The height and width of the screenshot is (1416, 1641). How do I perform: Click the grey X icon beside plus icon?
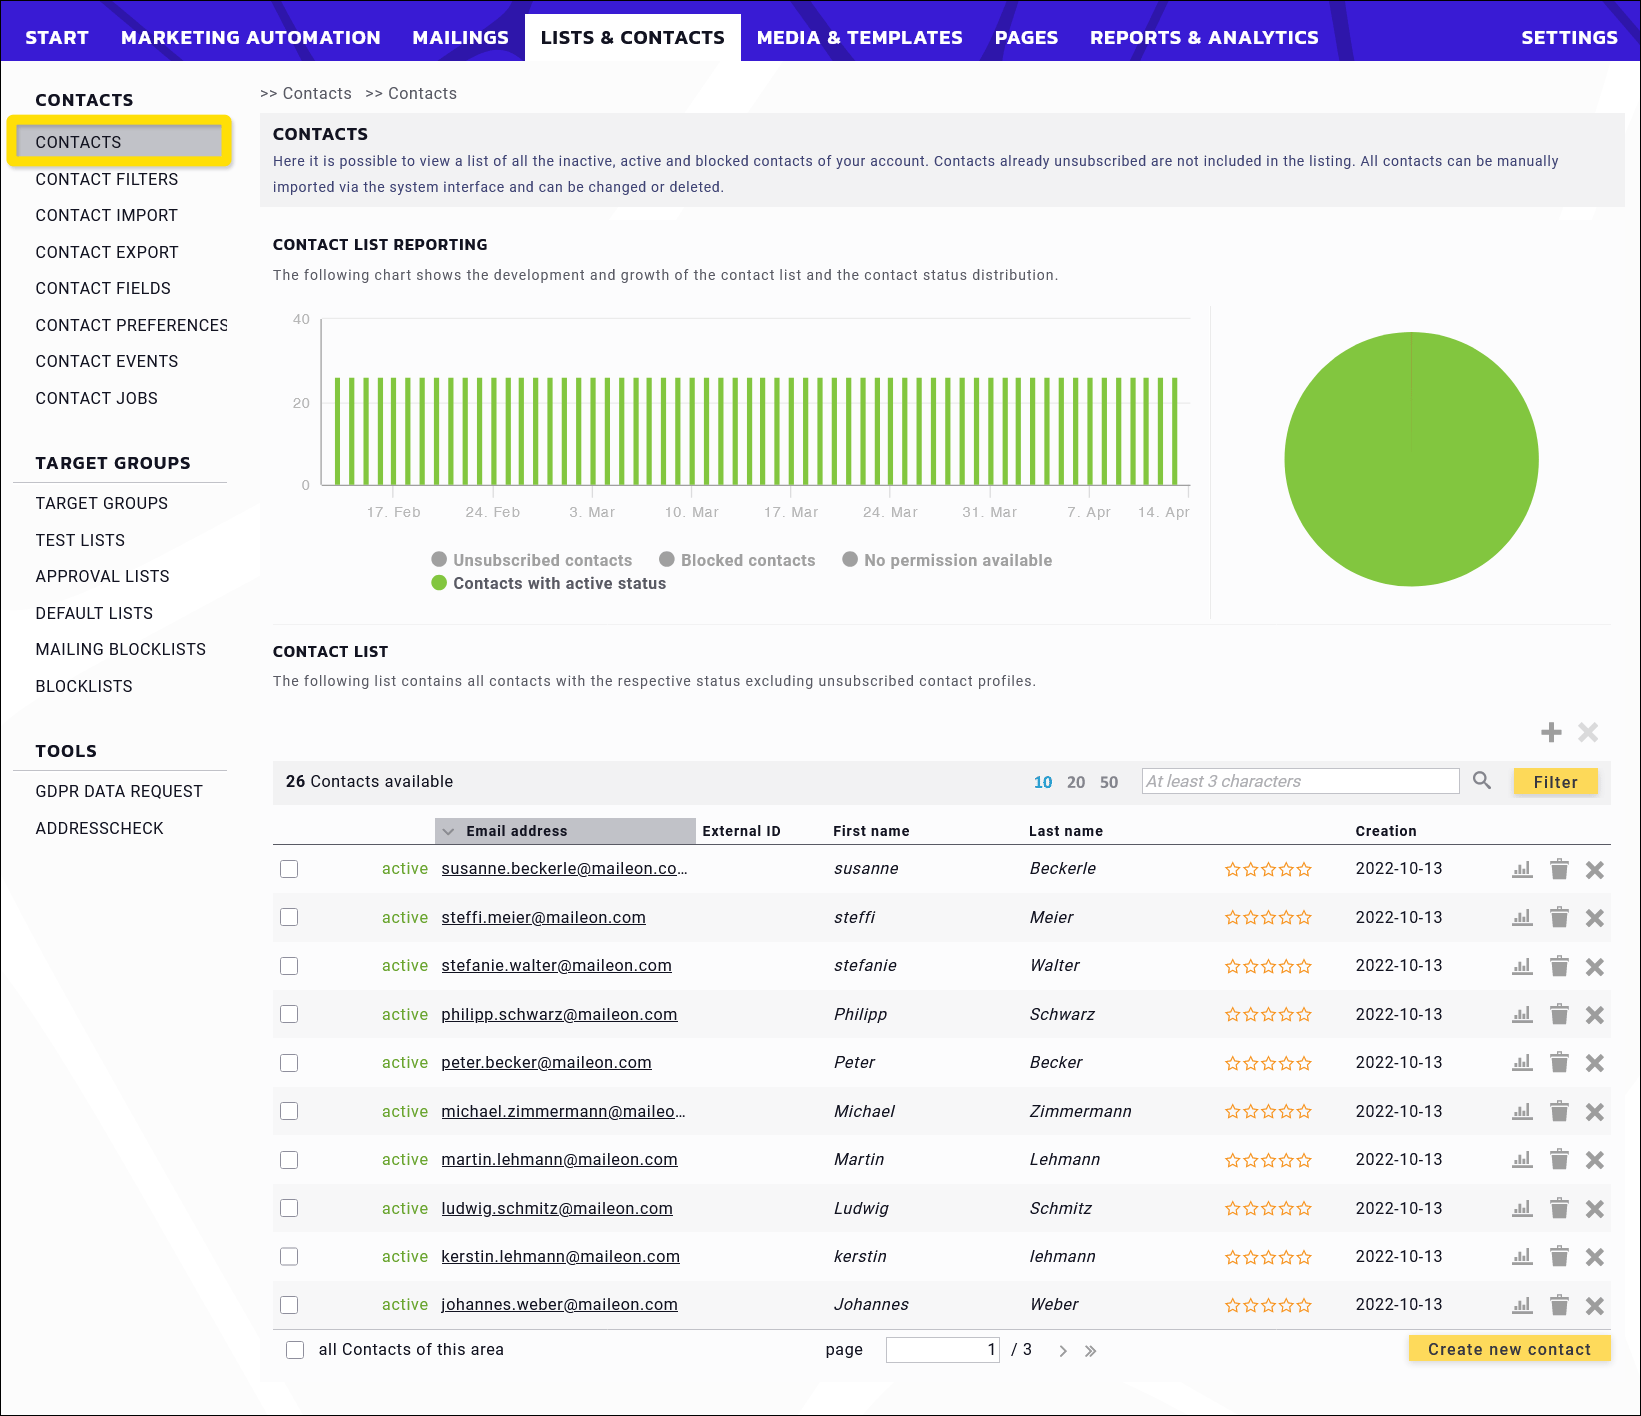[1588, 732]
